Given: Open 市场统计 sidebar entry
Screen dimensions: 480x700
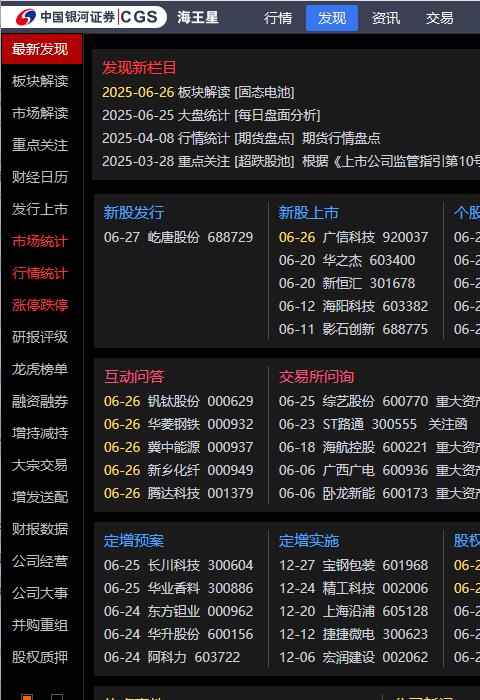Looking at the screenshot, I should click(x=40, y=241).
